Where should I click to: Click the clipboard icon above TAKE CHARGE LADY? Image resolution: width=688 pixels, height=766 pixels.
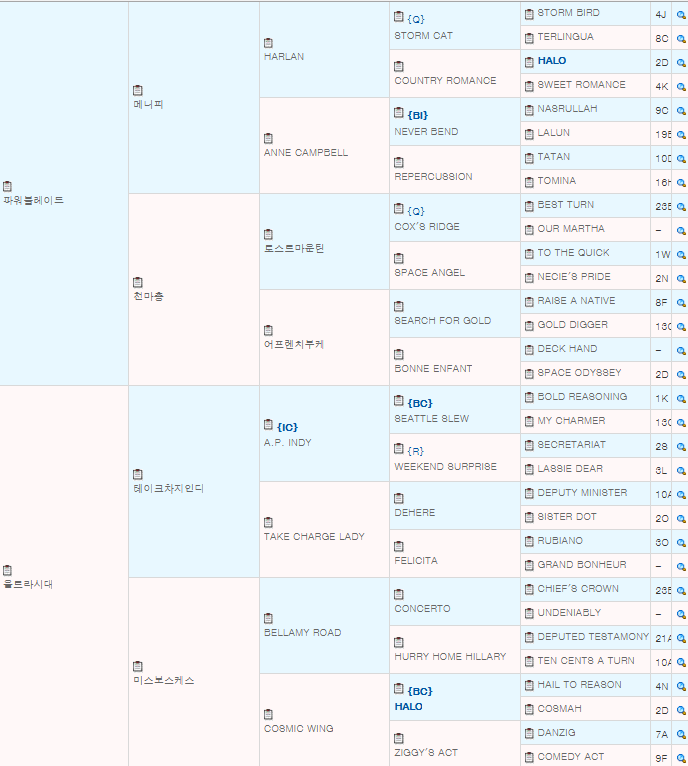268,523
